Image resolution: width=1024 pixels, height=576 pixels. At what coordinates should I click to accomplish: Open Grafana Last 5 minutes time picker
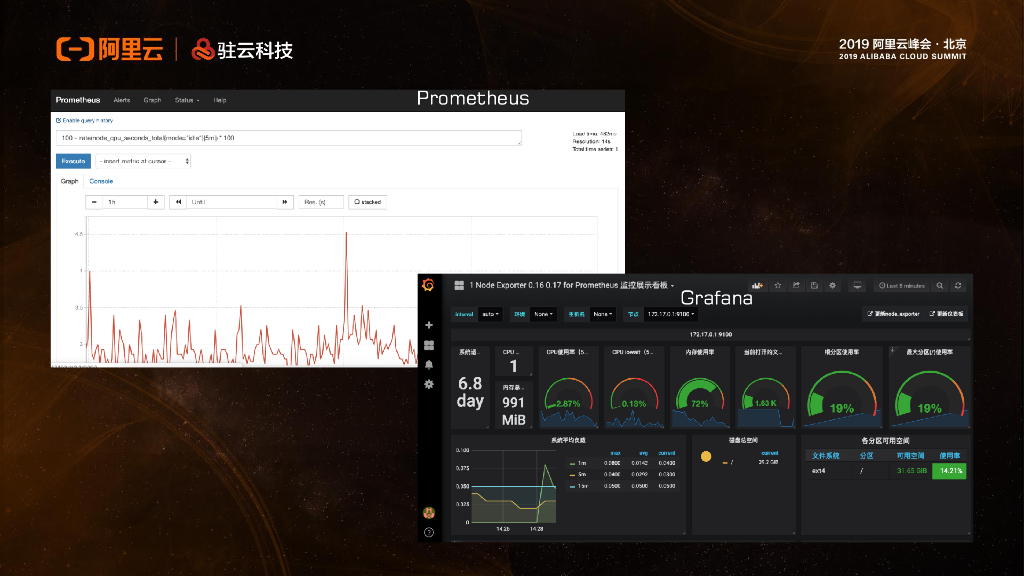click(902, 285)
